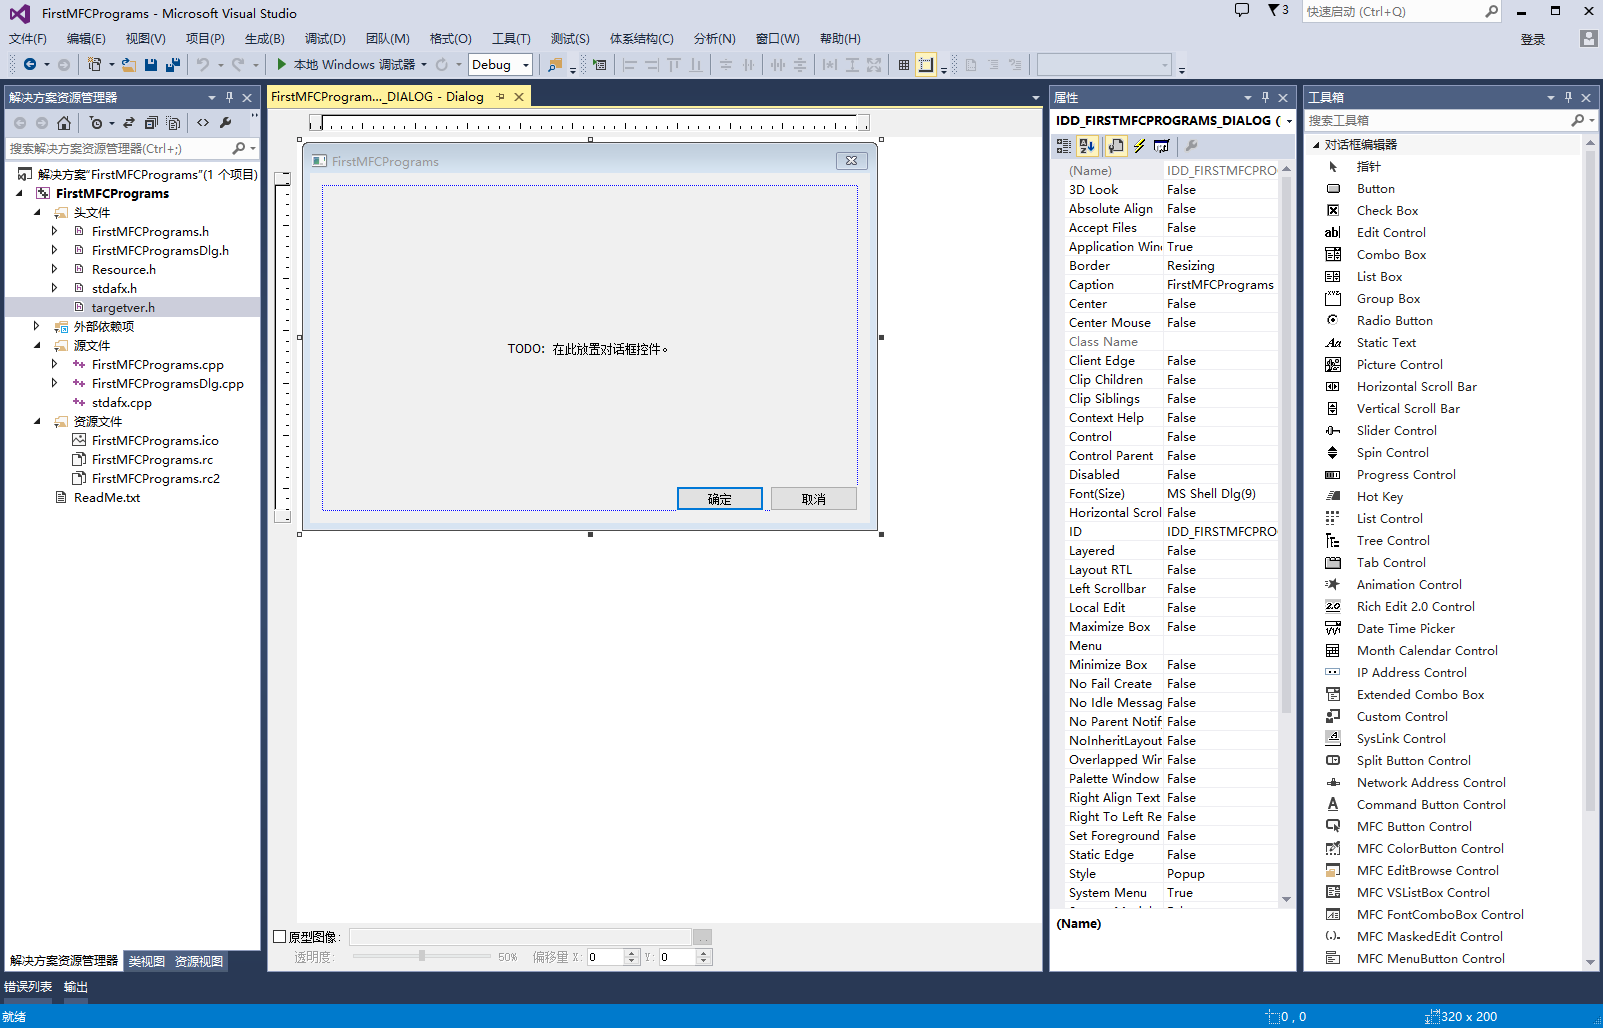Viewport: 1603px width, 1028px height.
Task: Go to Solution Explorer home view
Action: [x=64, y=123]
